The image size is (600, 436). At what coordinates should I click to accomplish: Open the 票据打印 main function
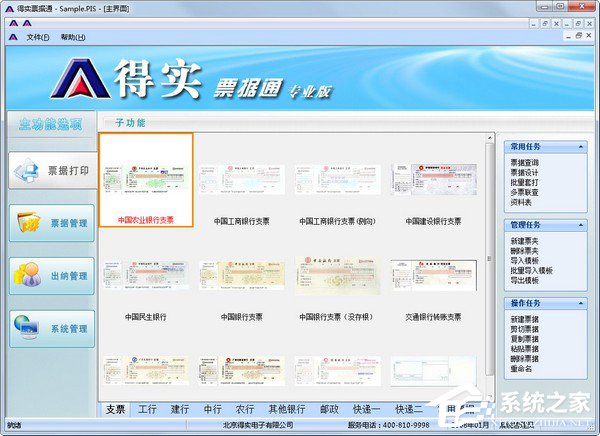(x=53, y=171)
